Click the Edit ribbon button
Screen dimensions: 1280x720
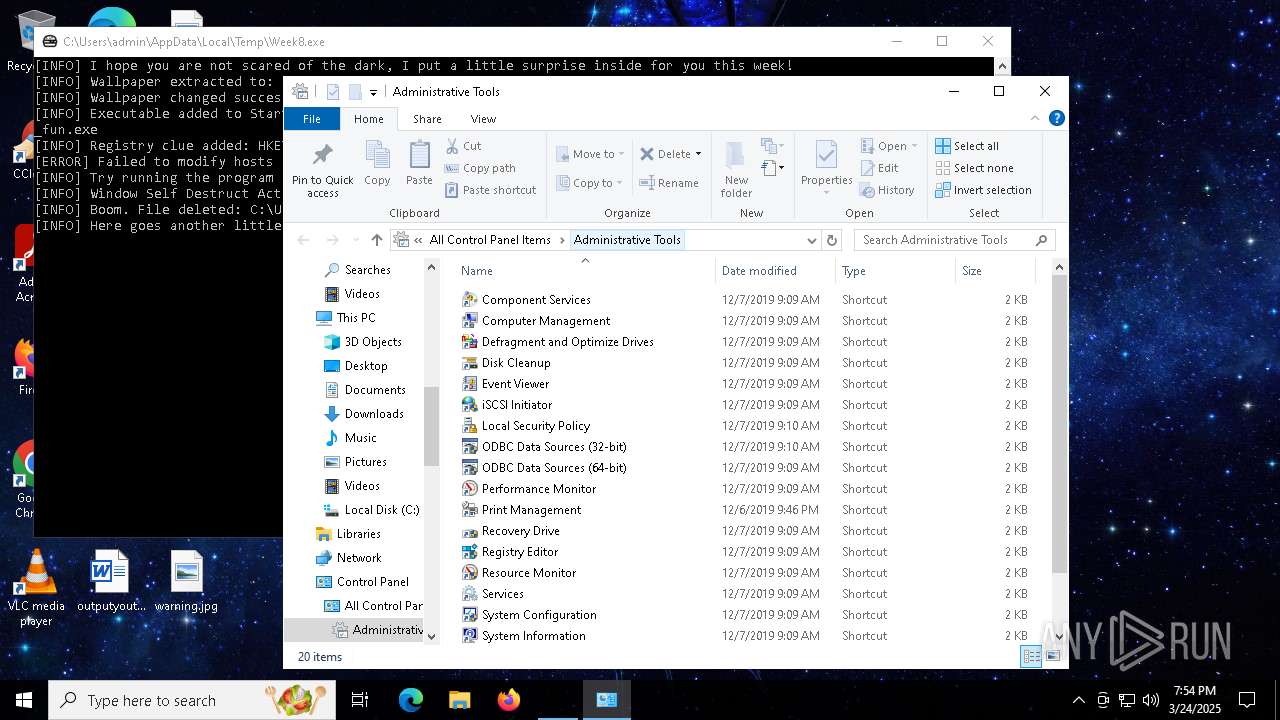coord(879,168)
